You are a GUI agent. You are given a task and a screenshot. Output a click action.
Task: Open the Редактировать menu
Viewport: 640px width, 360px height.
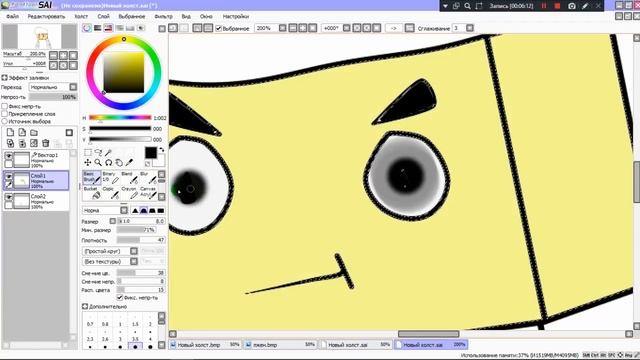[x=46, y=16]
